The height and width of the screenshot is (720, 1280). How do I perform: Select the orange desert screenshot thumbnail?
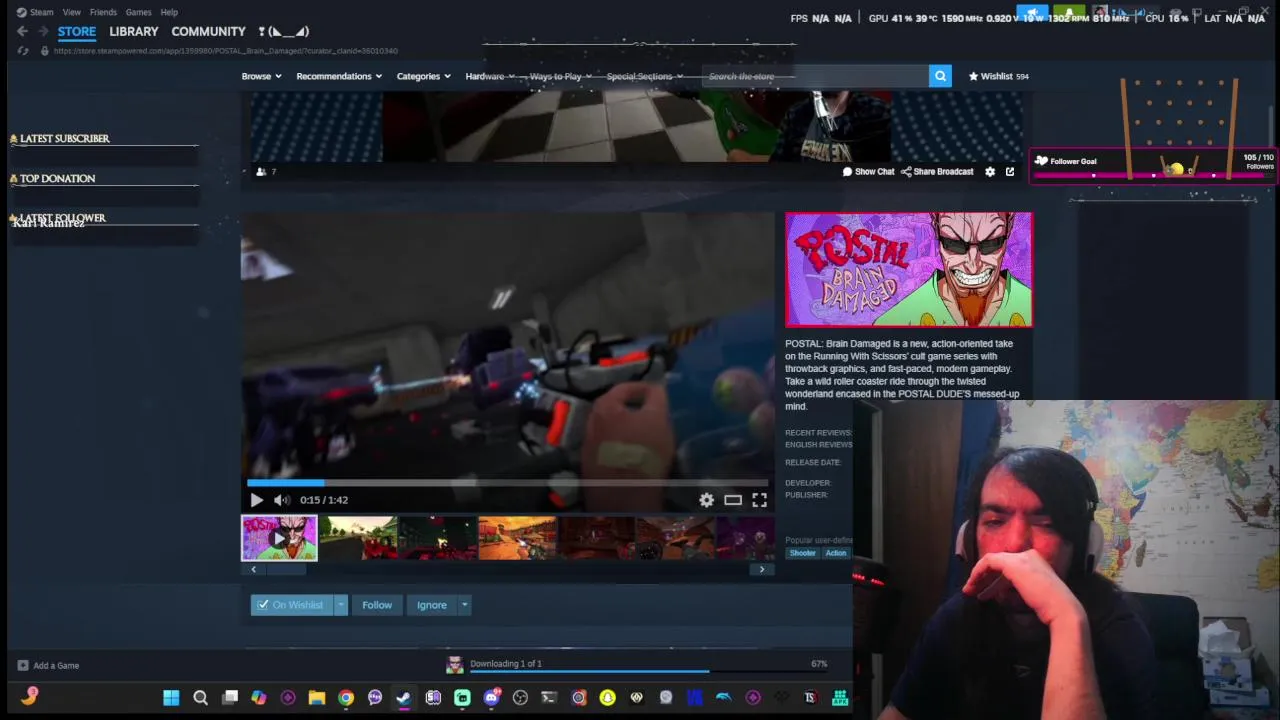pyautogui.click(x=517, y=538)
